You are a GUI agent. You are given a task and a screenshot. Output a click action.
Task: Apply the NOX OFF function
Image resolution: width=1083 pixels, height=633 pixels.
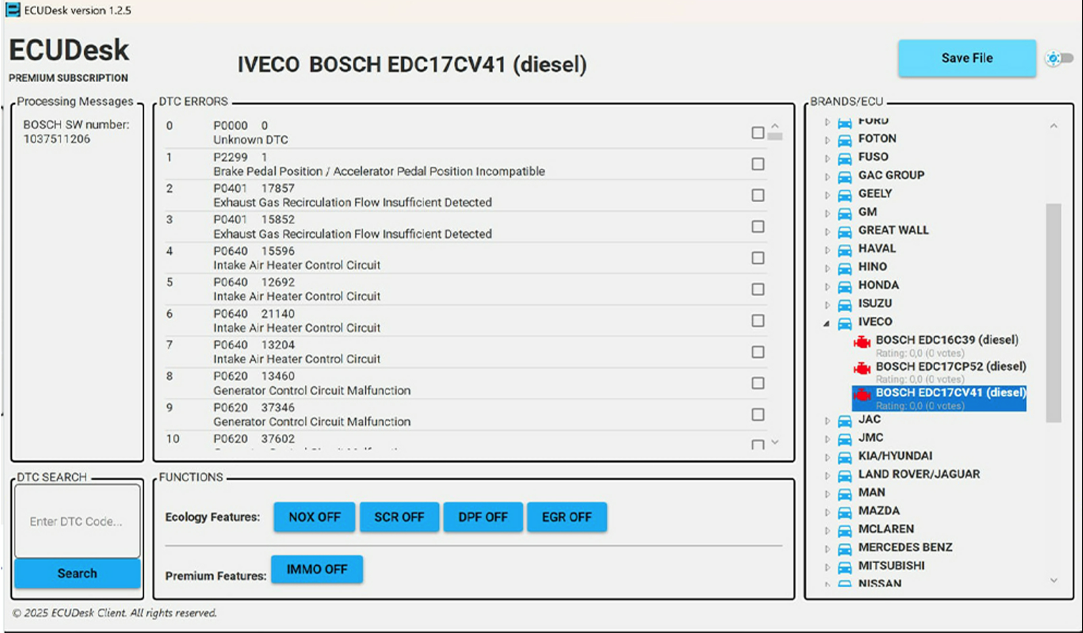click(x=314, y=517)
